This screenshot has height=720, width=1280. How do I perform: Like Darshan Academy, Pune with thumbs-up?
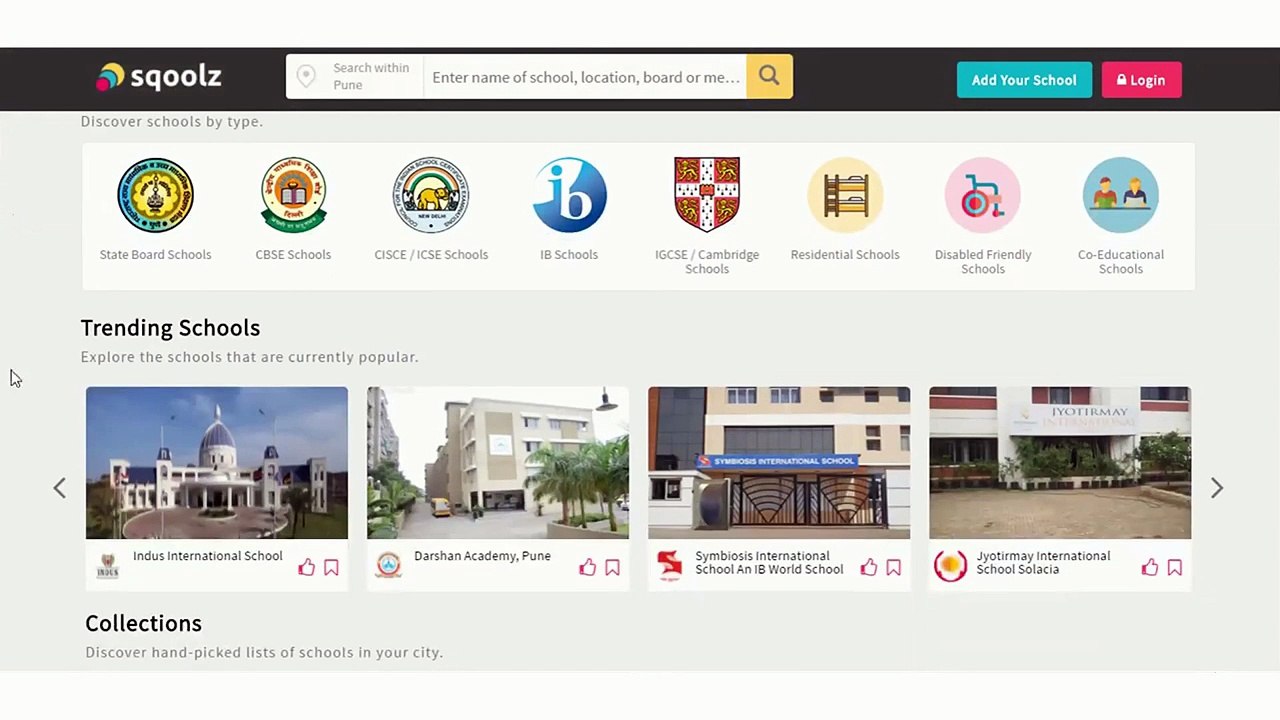(x=587, y=567)
